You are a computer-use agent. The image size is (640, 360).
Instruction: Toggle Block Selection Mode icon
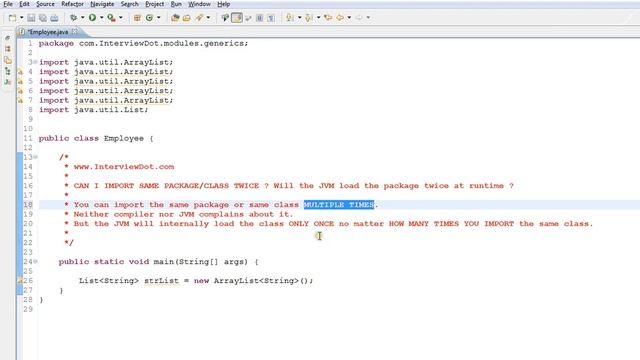click(x=260, y=18)
